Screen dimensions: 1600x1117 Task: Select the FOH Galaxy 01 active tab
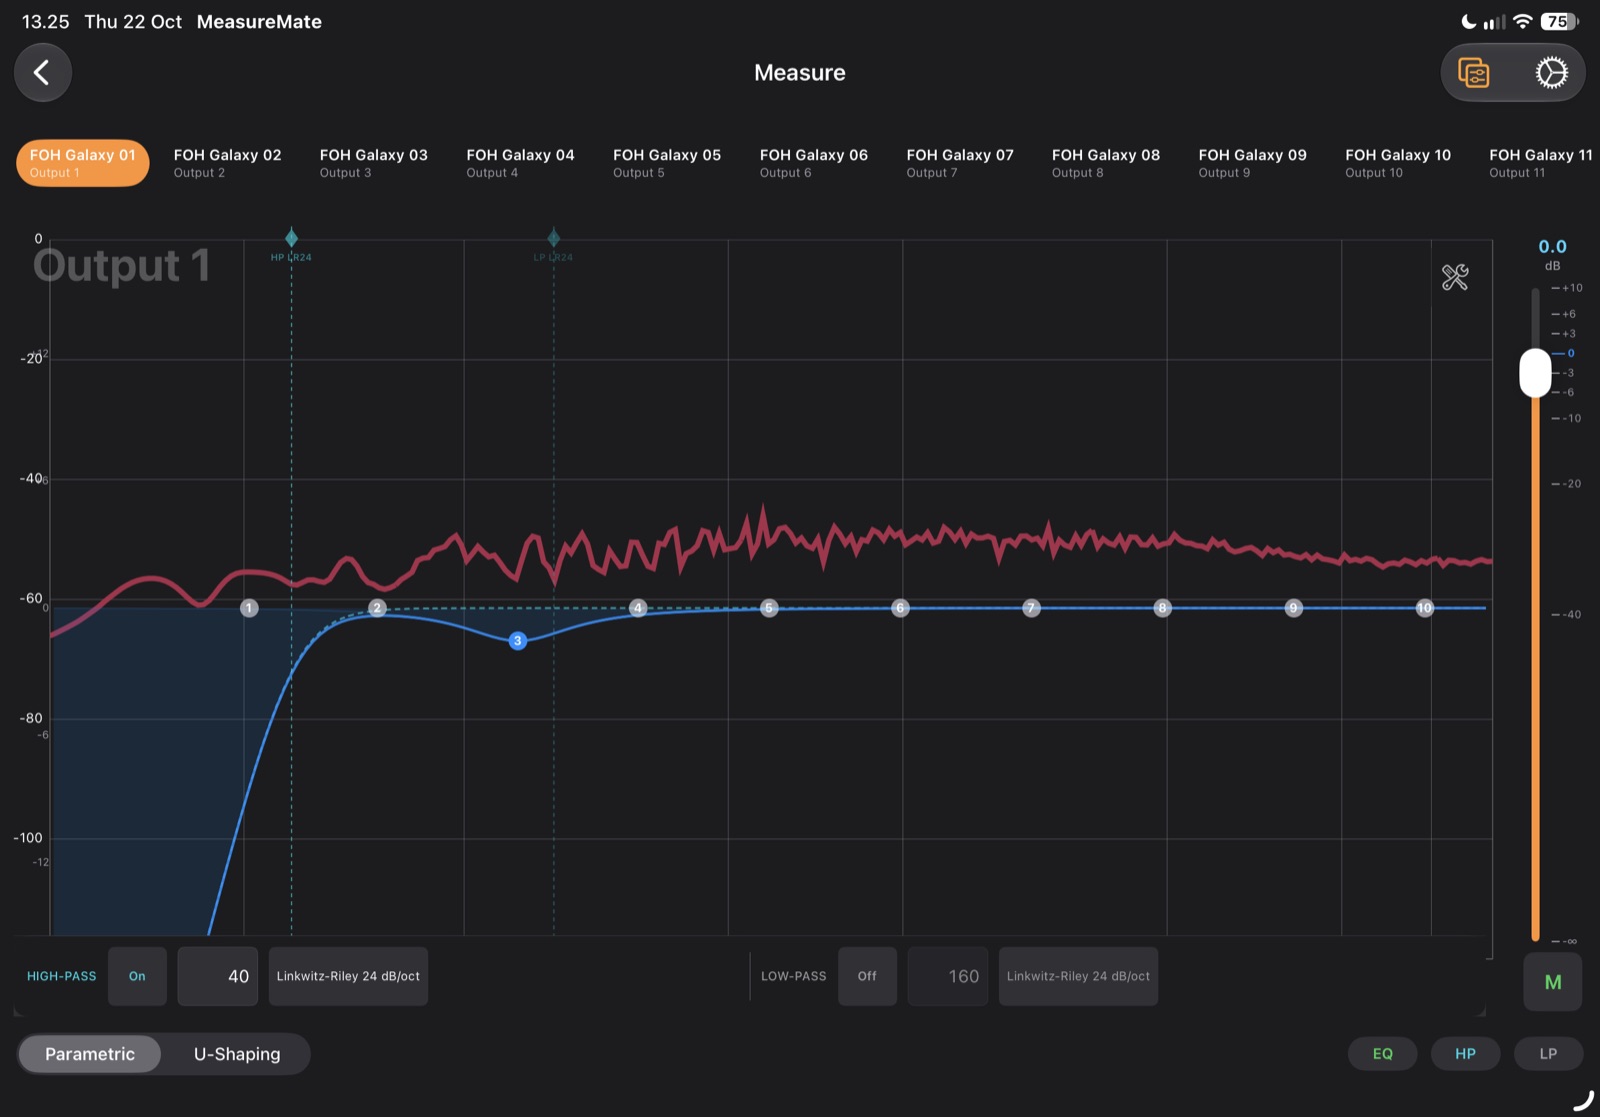[83, 163]
